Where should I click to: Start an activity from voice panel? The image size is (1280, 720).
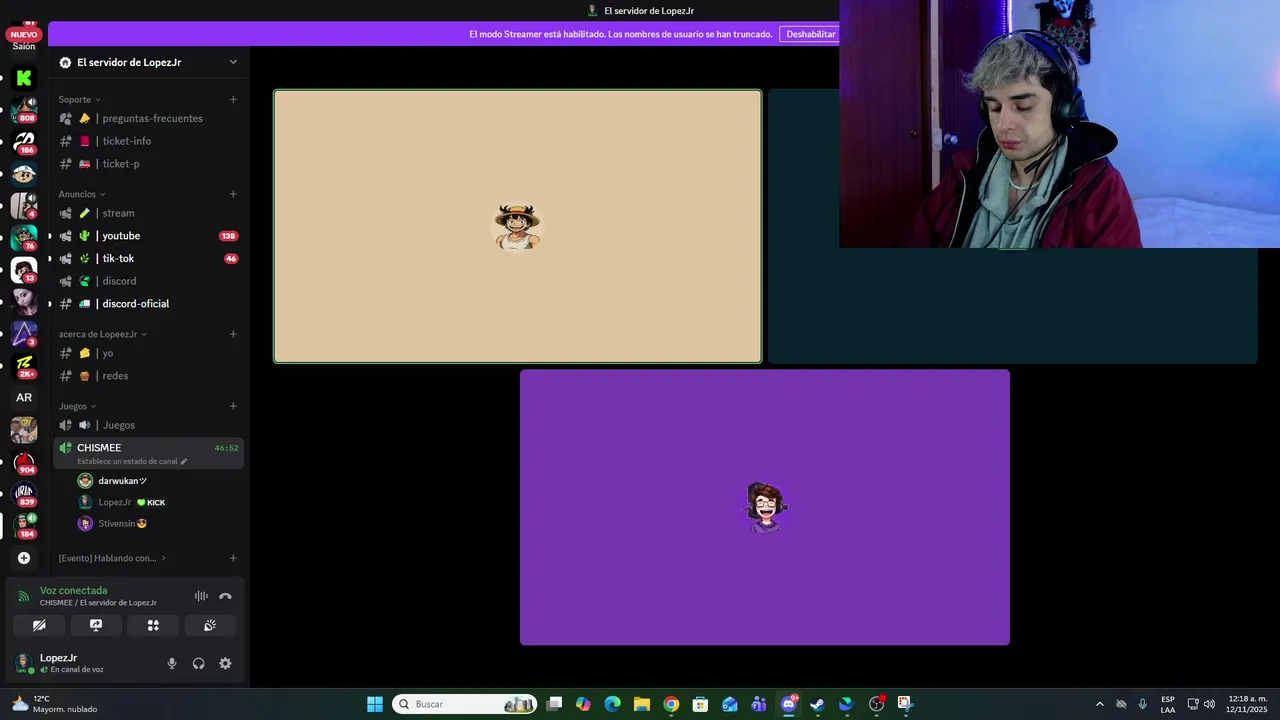[x=153, y=625]
